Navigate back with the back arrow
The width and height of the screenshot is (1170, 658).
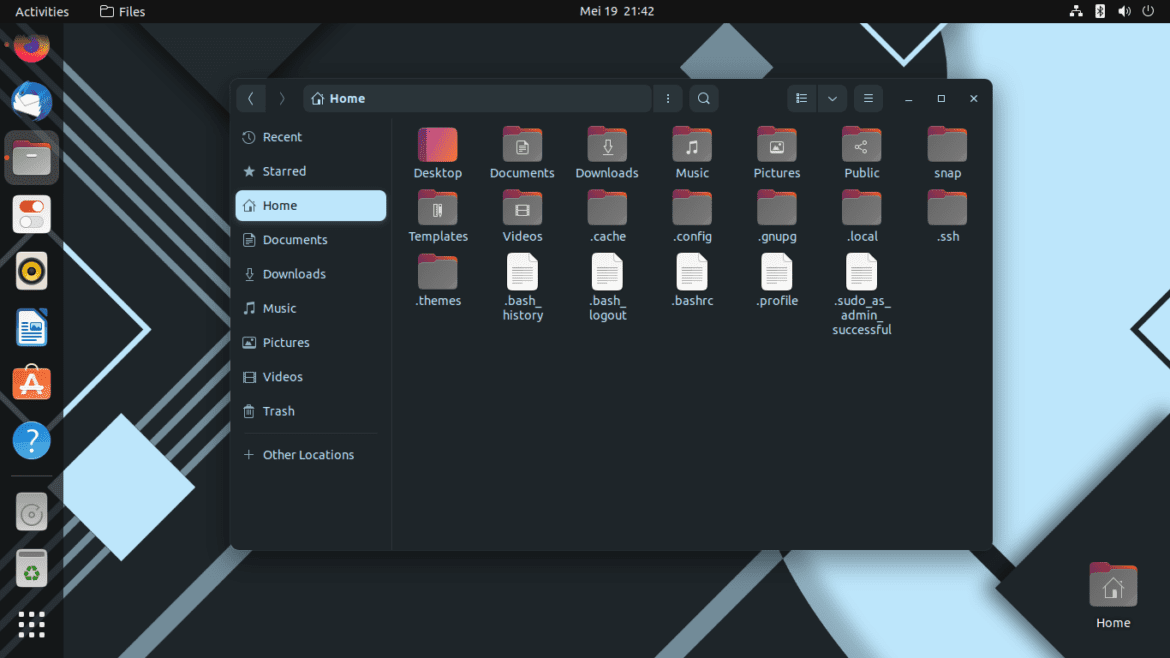(251, 98)
